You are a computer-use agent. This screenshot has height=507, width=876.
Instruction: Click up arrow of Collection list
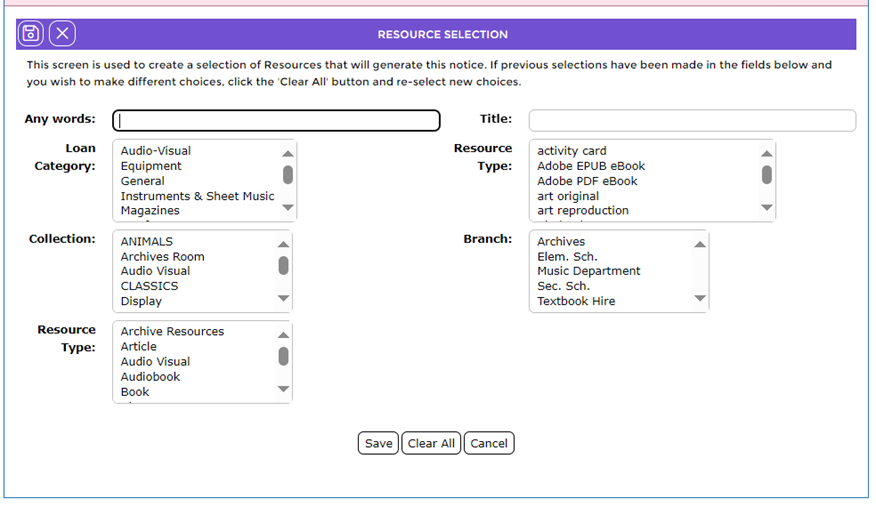(x=283, y=244)
